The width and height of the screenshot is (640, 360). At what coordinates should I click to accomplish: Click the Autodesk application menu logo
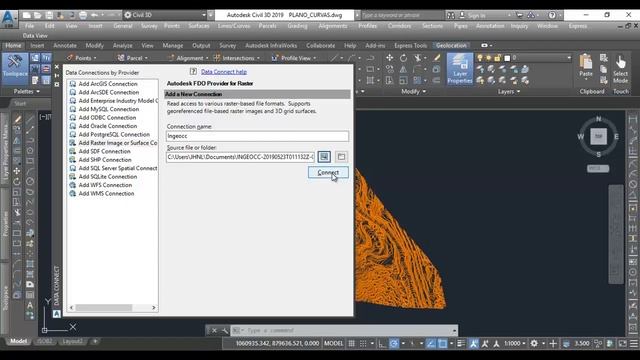click(8, 19)
